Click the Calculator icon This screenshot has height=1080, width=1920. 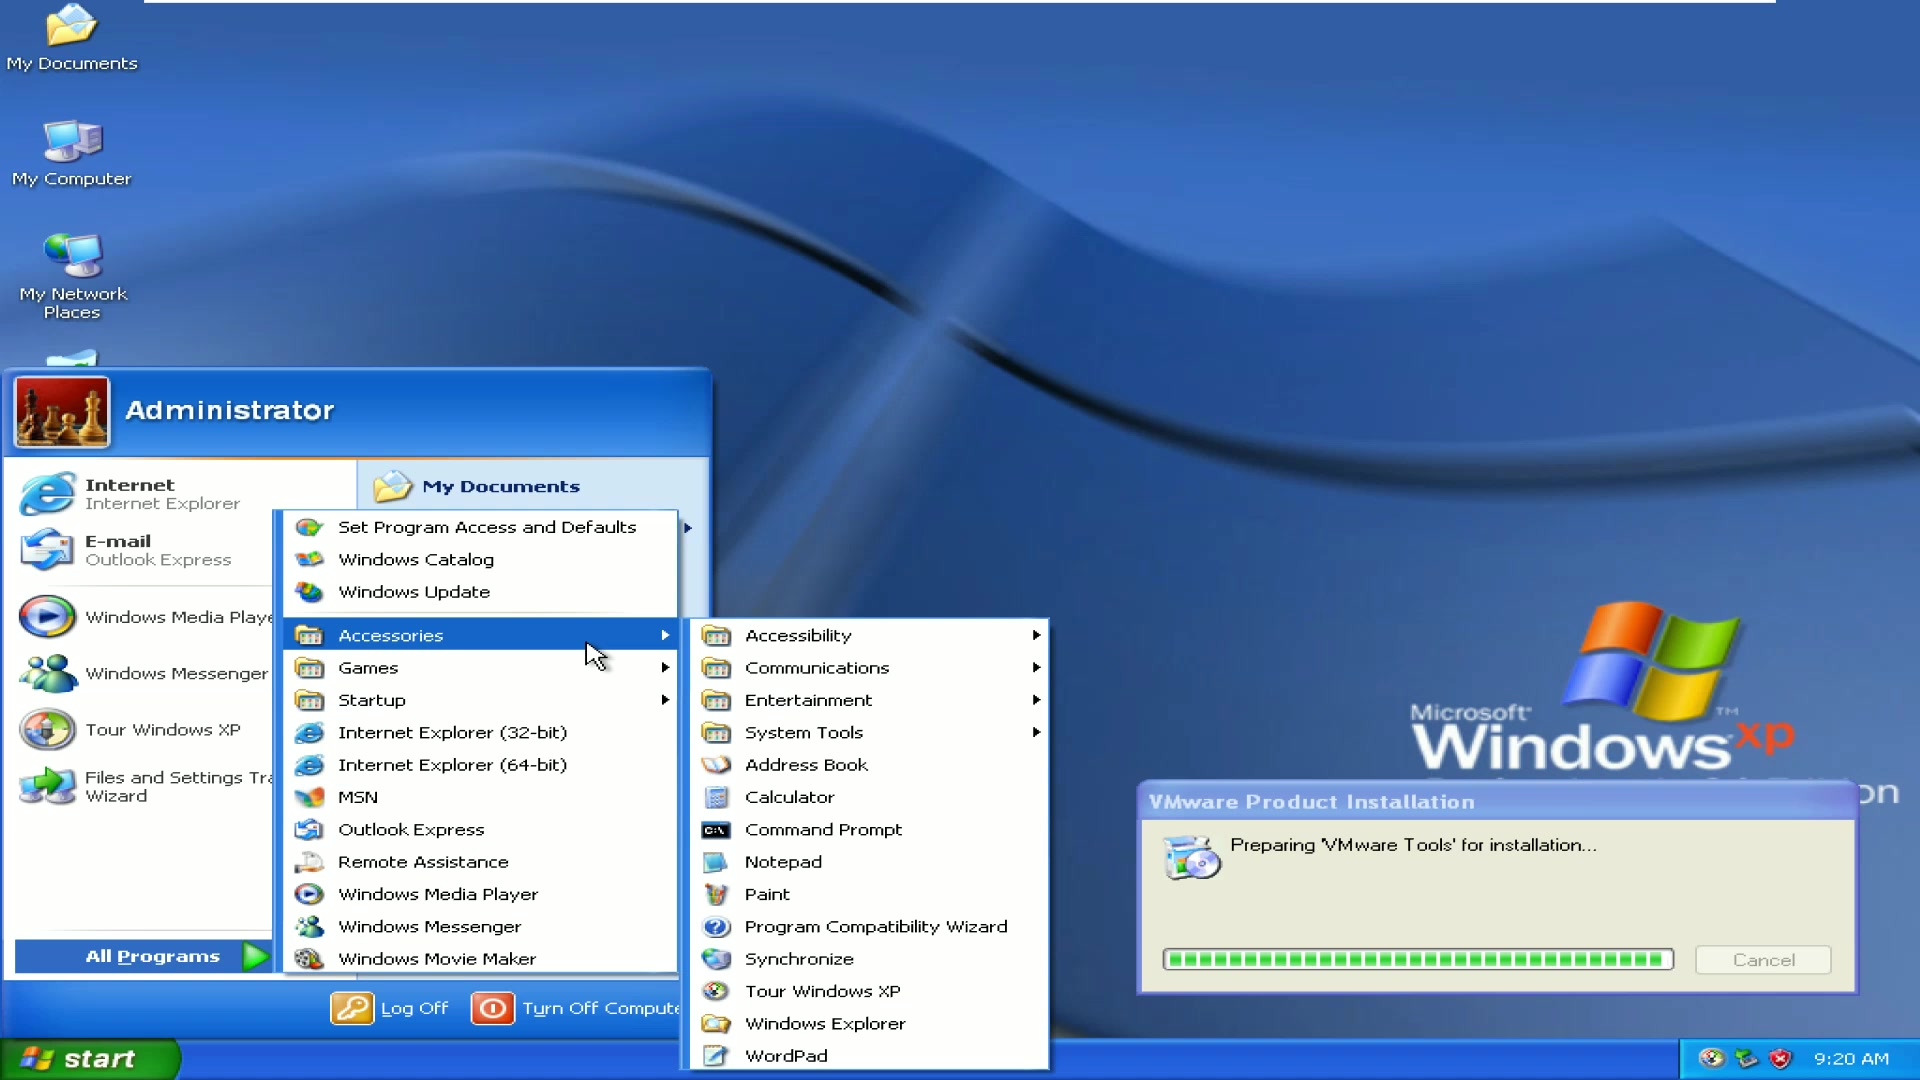(x=716, y=797)
